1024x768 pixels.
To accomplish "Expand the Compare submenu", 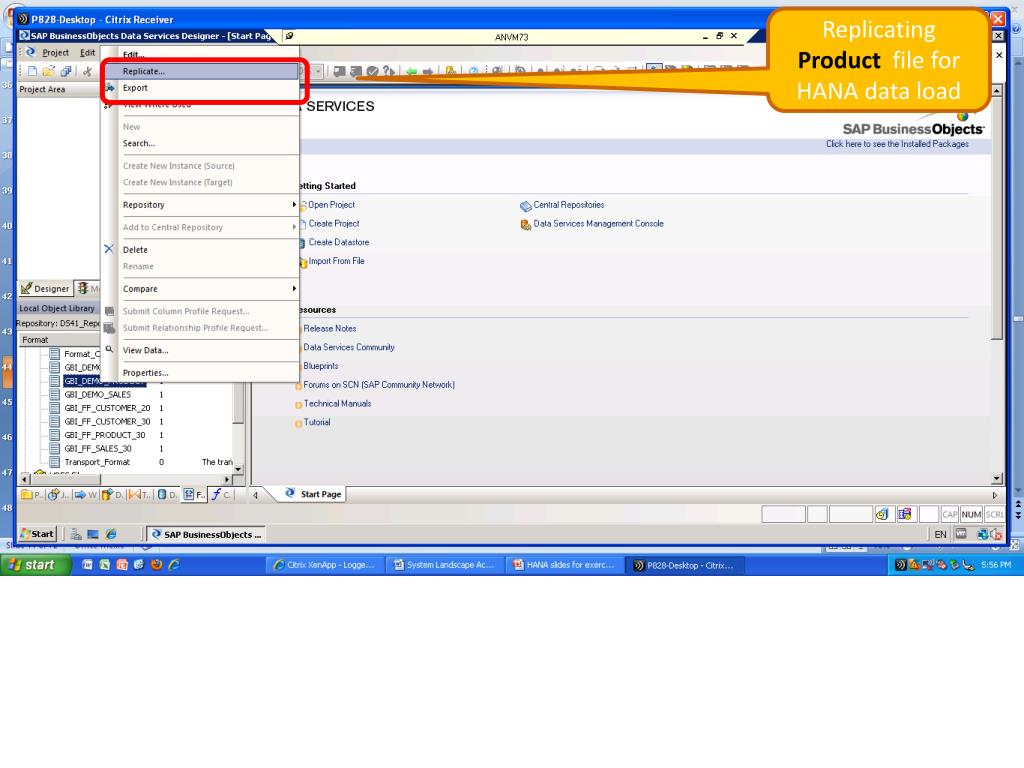I will click(x=201, y=289).
